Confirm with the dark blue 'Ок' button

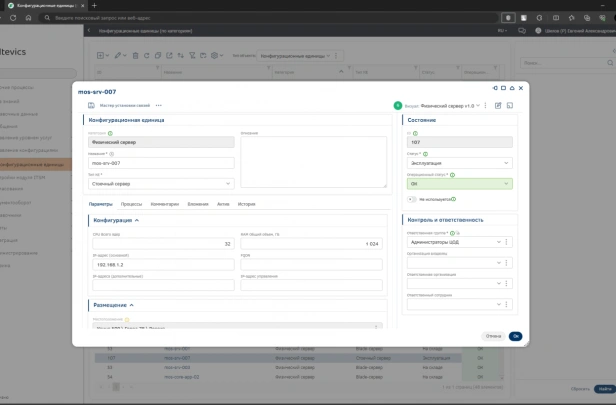click(x=515, y=336)
